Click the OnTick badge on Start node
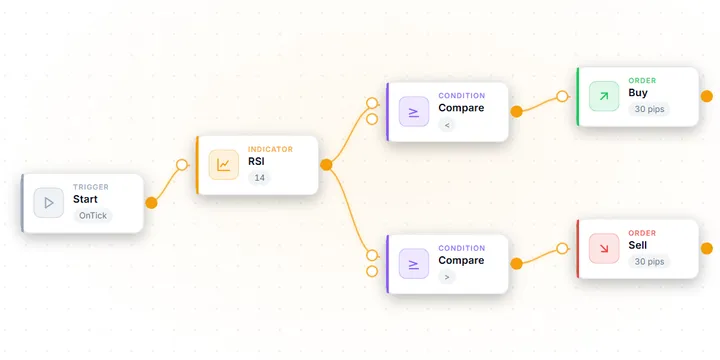This screenshot has width=720, height=360. tap(93, 216)
